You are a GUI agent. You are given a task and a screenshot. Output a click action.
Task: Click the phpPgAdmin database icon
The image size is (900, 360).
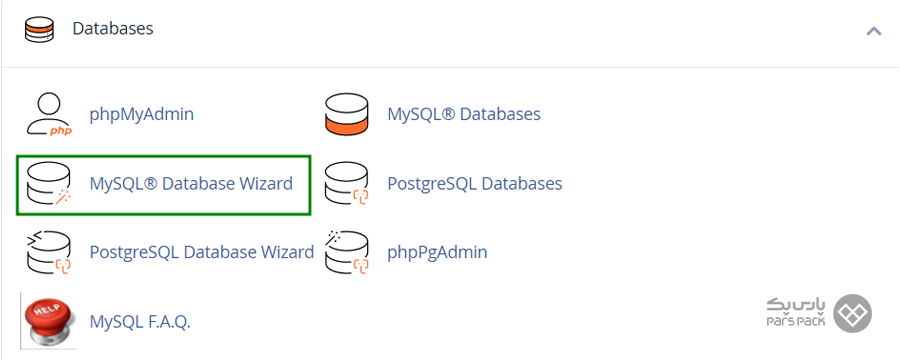346,252
